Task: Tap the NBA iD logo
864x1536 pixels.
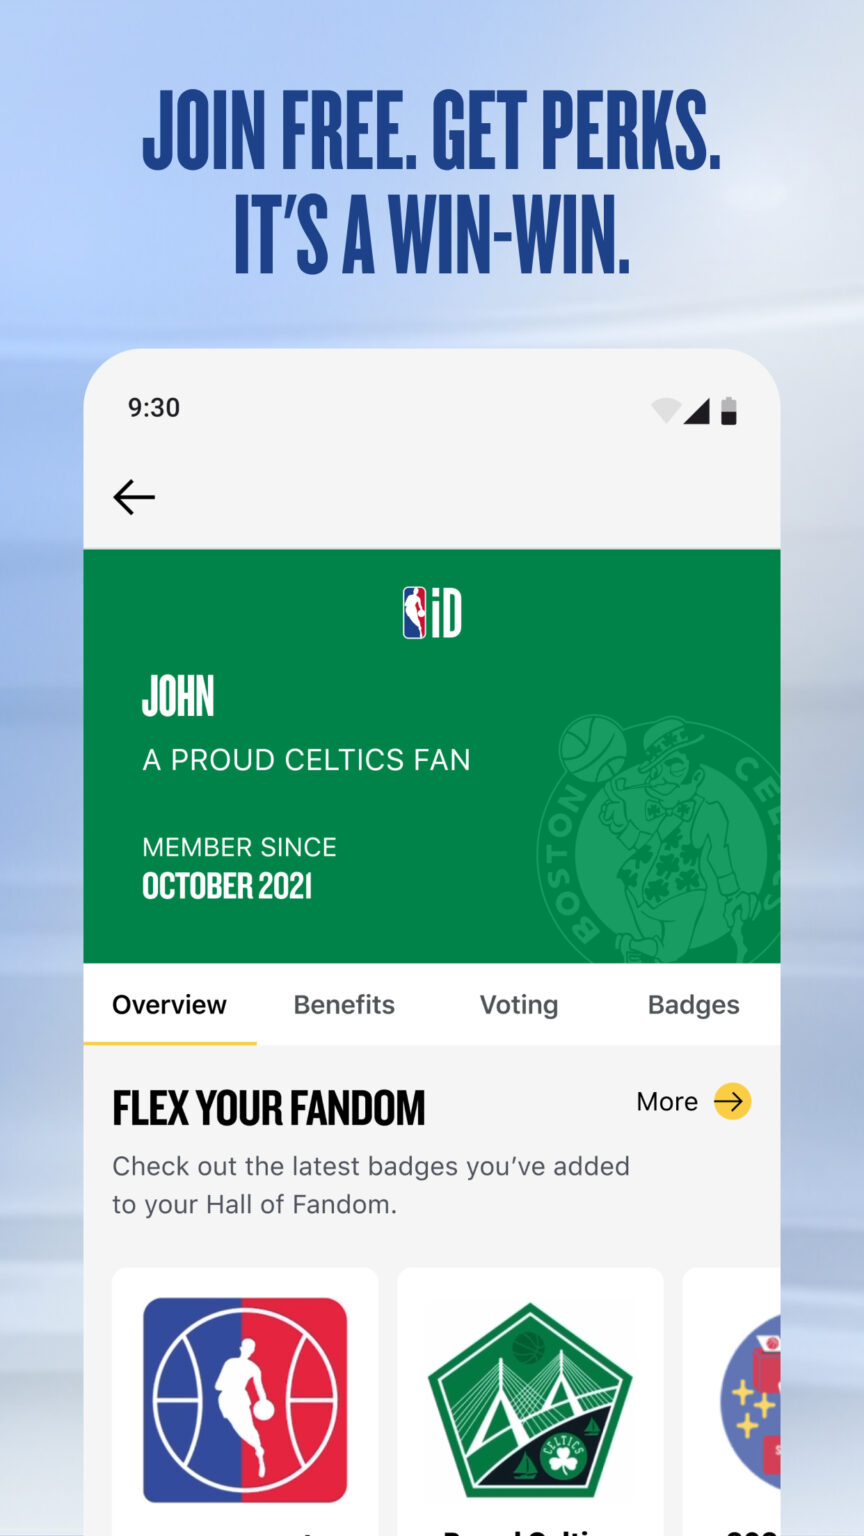Action: click(431, 613)
